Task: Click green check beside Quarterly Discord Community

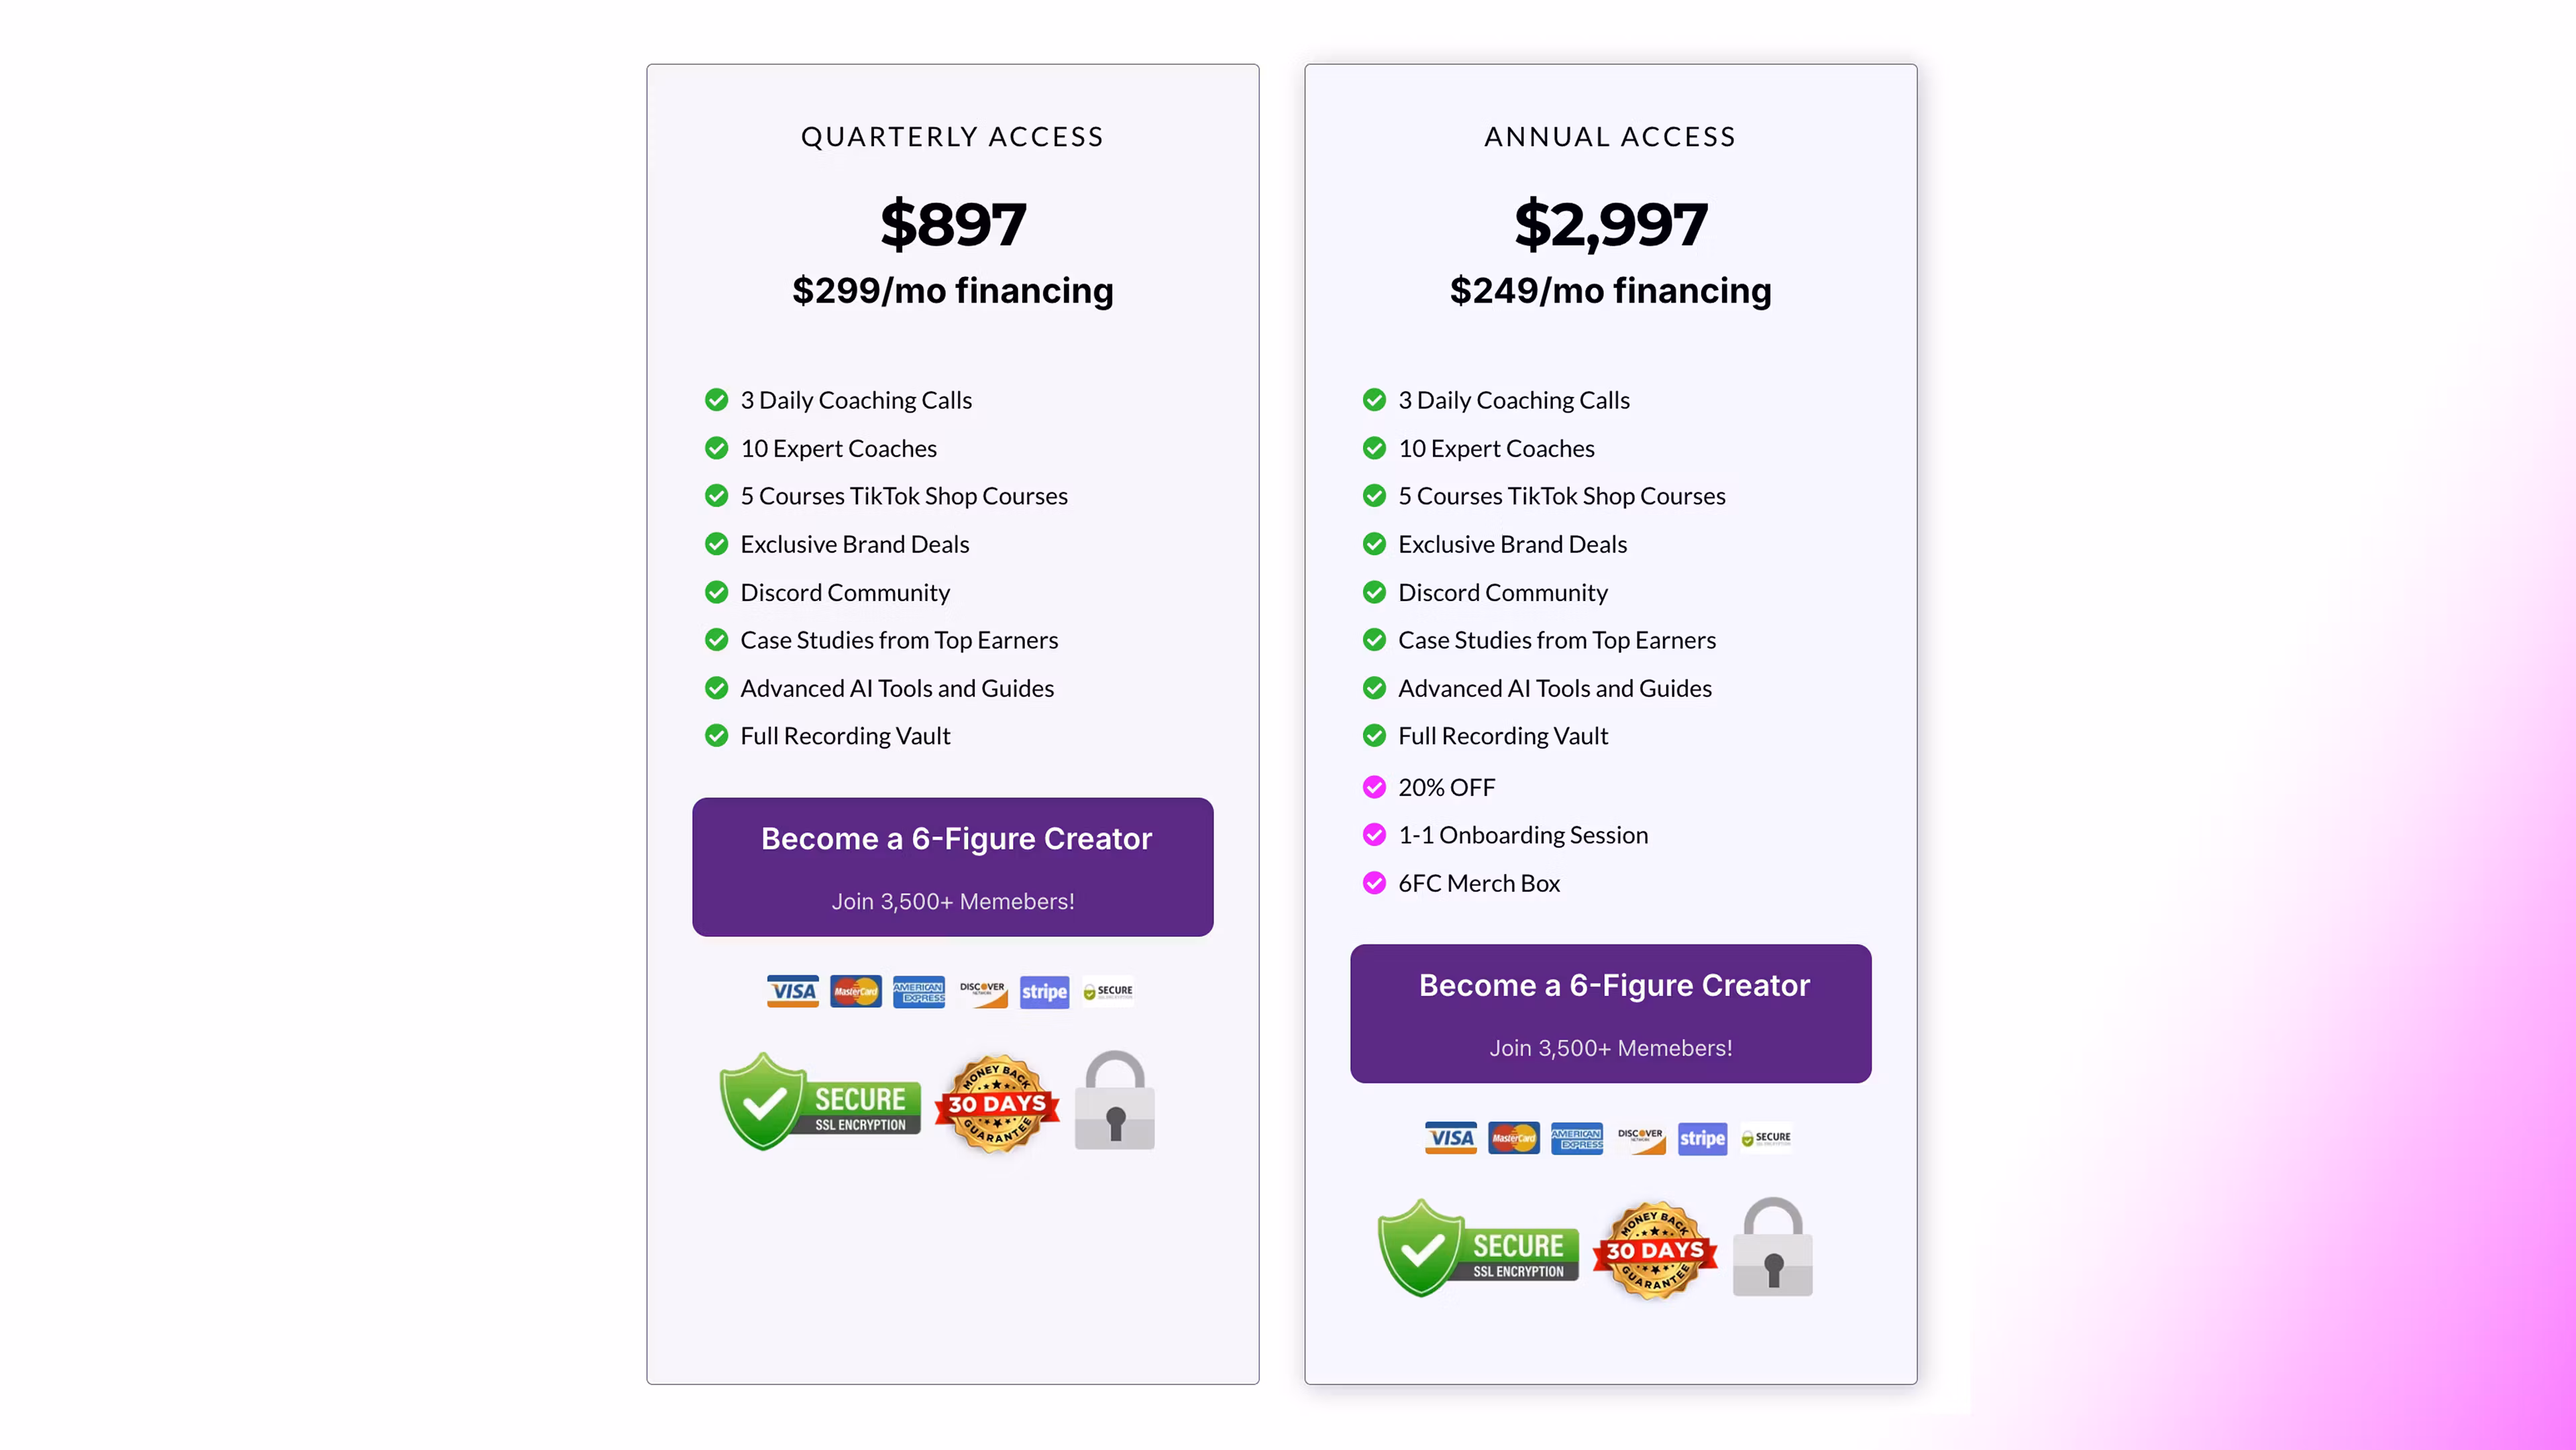Action: click(716, 592)
